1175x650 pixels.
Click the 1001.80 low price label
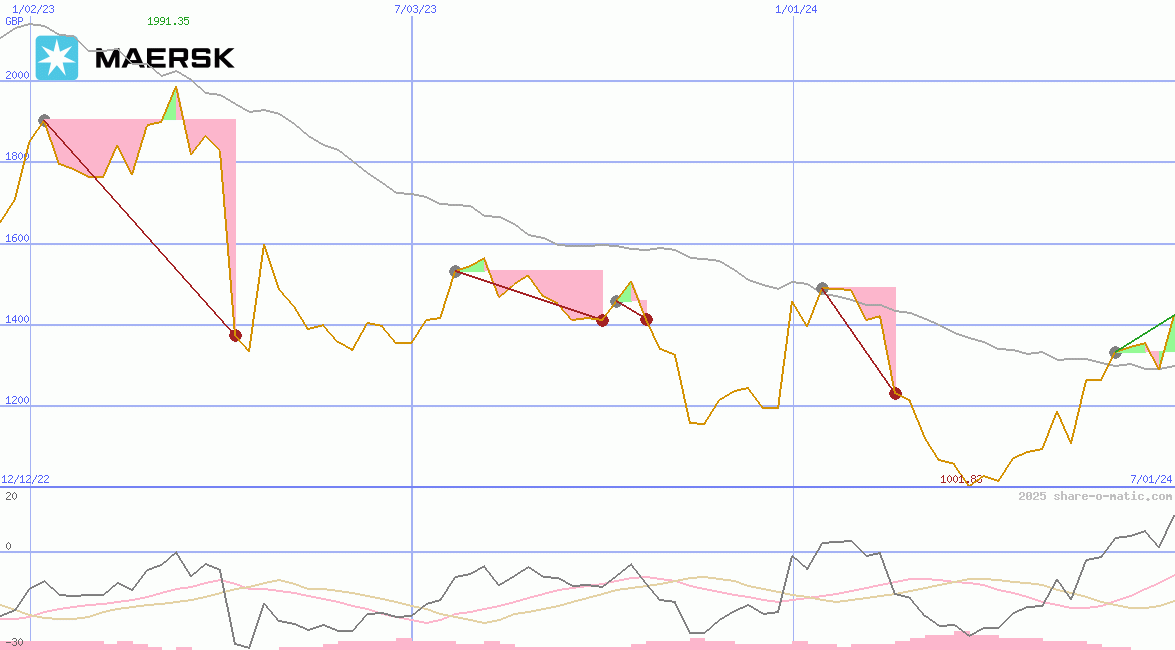click(x=961, y=479)
